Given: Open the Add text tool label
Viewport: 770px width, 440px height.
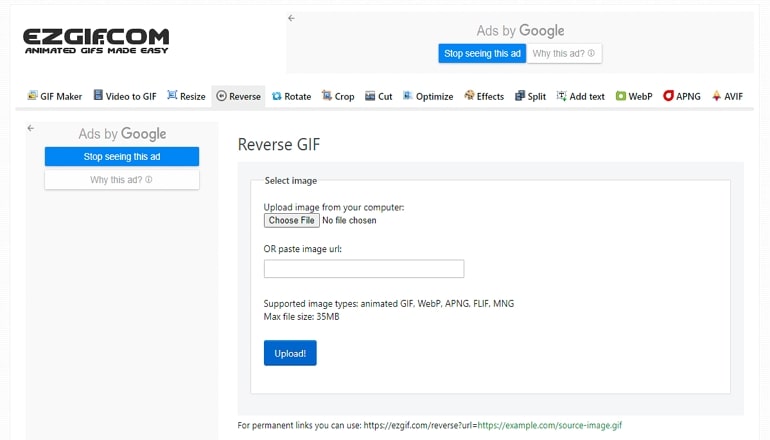Looking at the screenshot, I should (x=587, y=97).
